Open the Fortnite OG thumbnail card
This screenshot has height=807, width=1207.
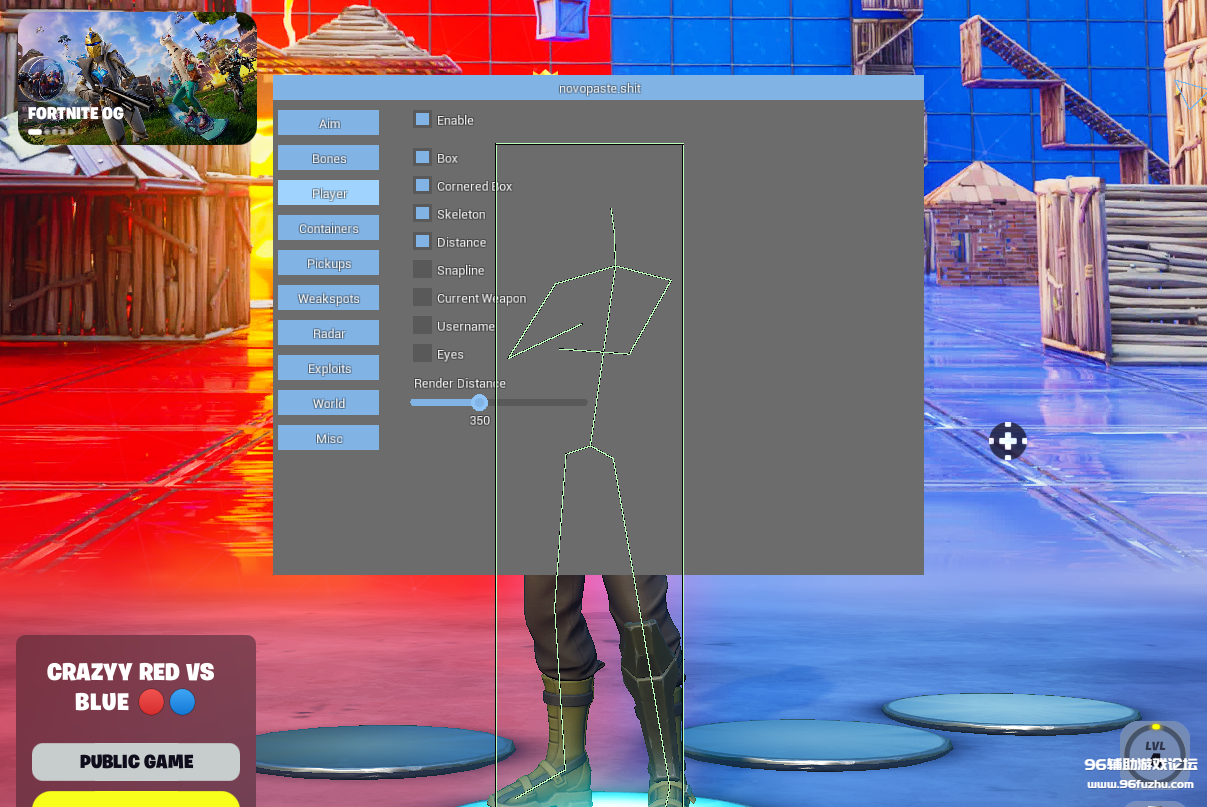pyautogui.click(x=138, y=78)
